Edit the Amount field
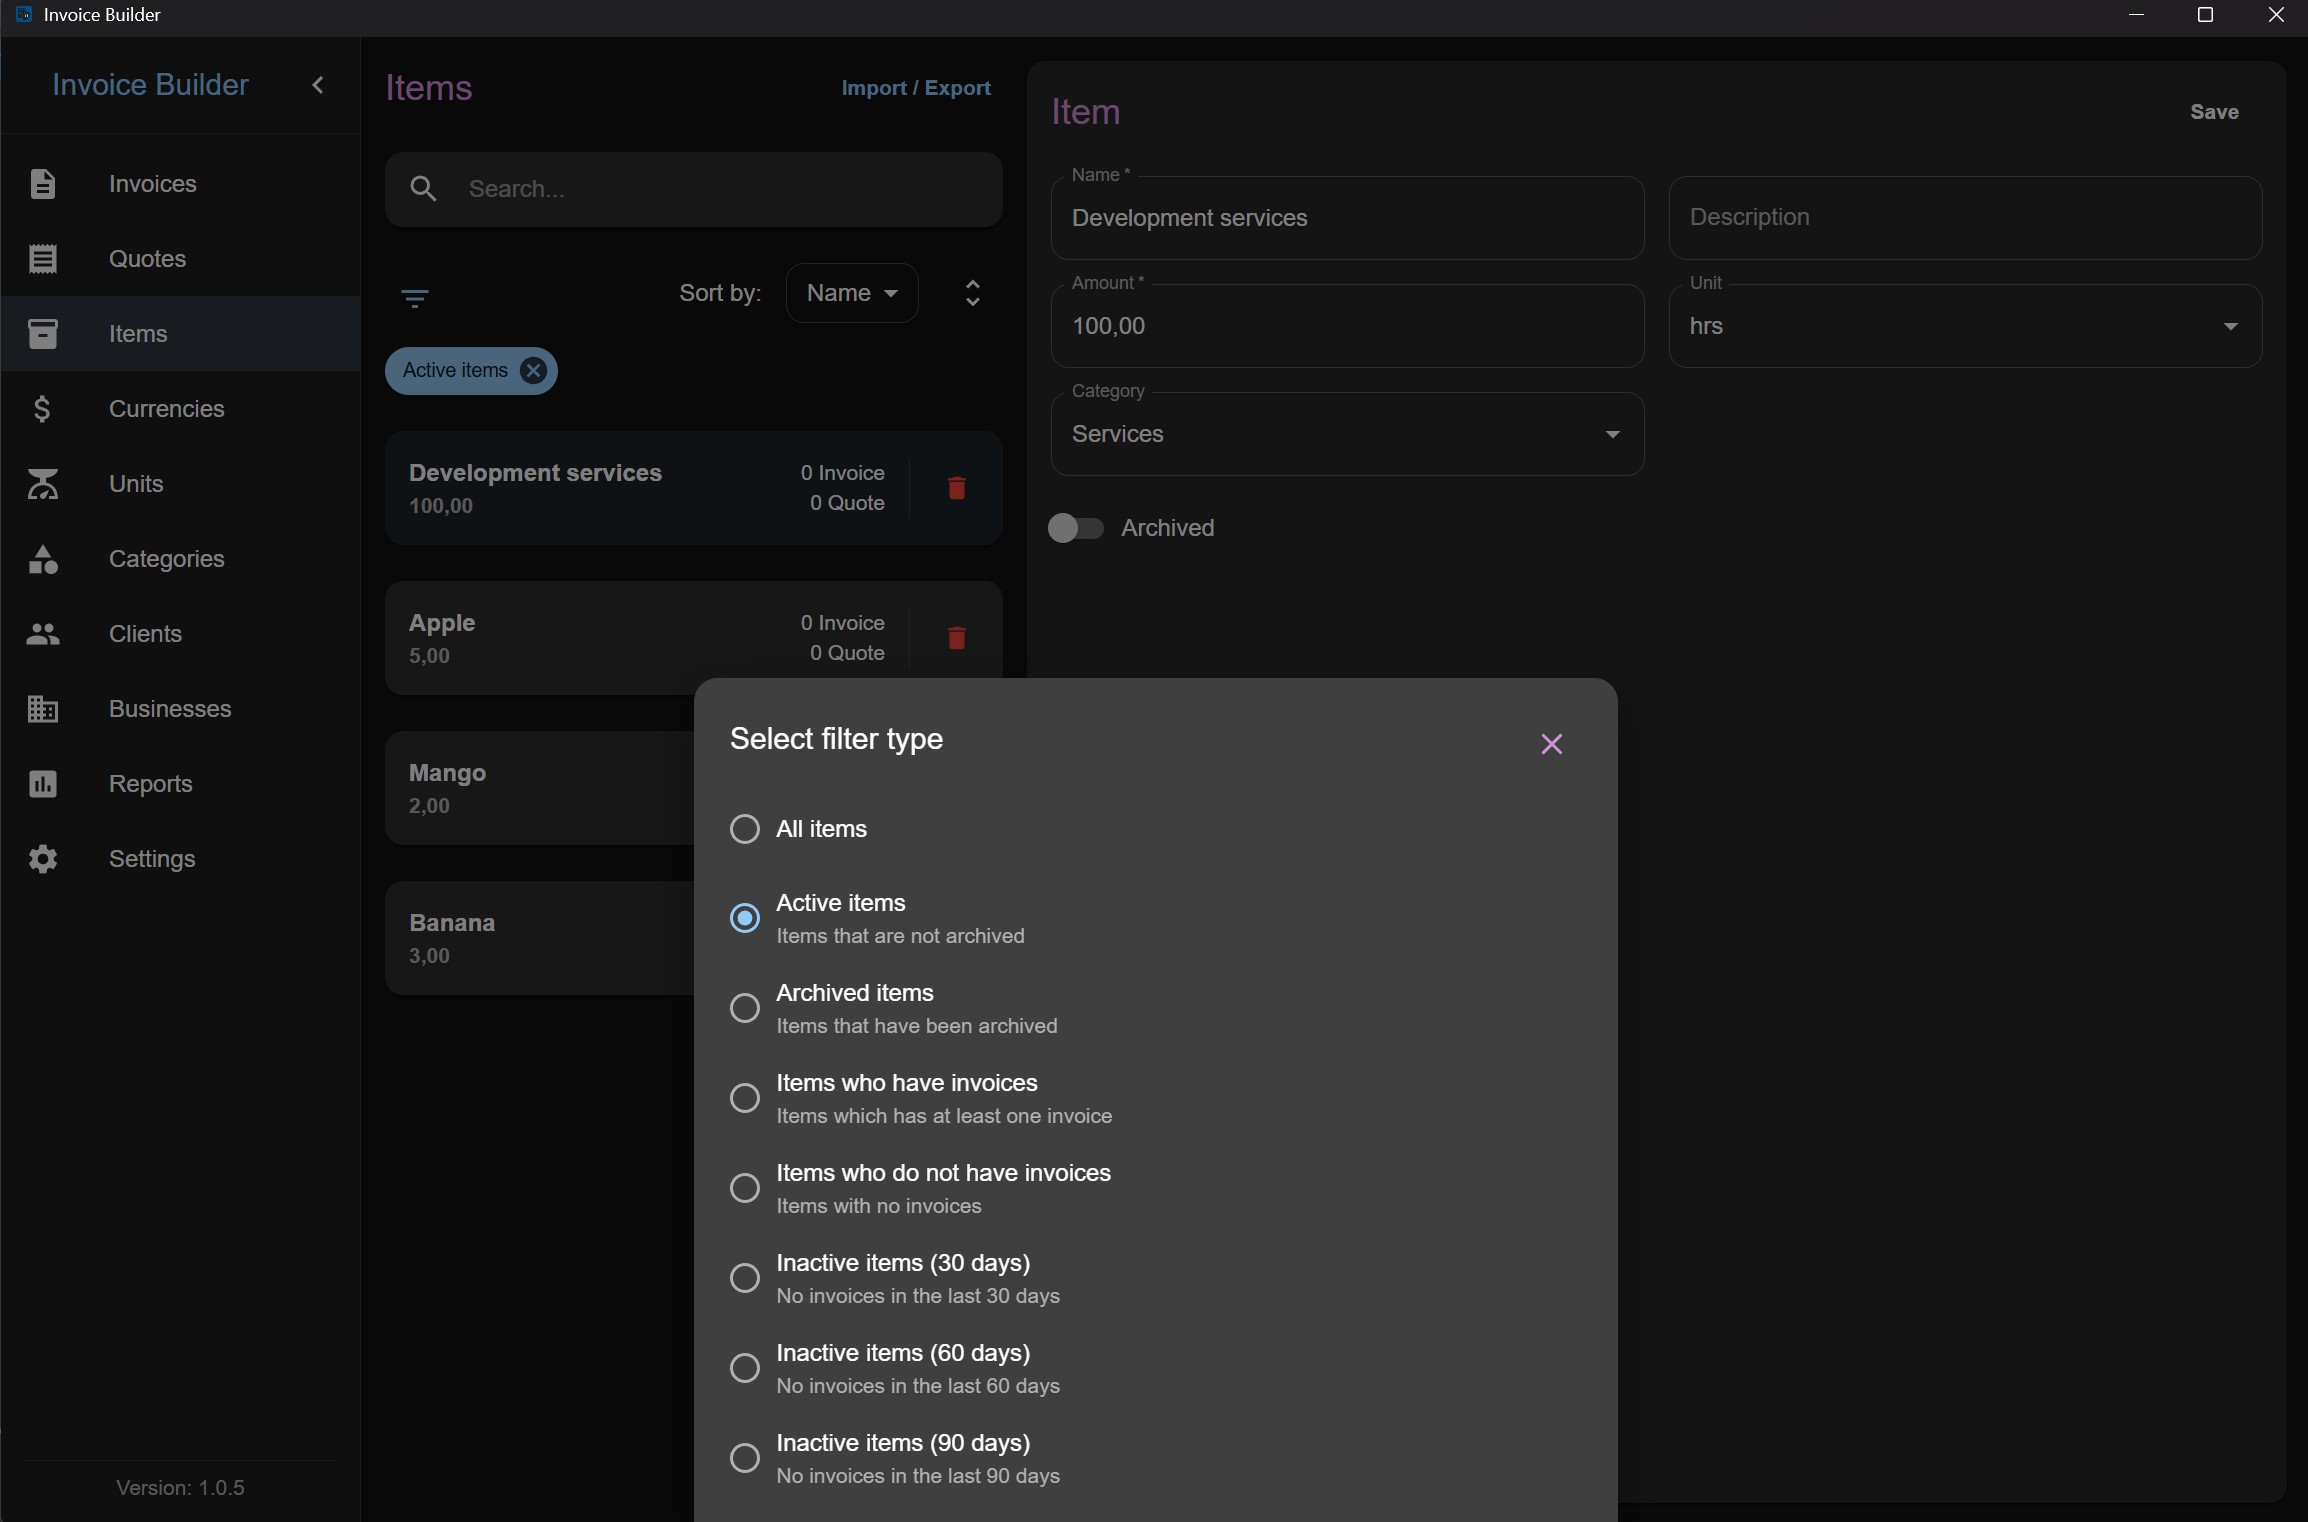 [1347, 326]
